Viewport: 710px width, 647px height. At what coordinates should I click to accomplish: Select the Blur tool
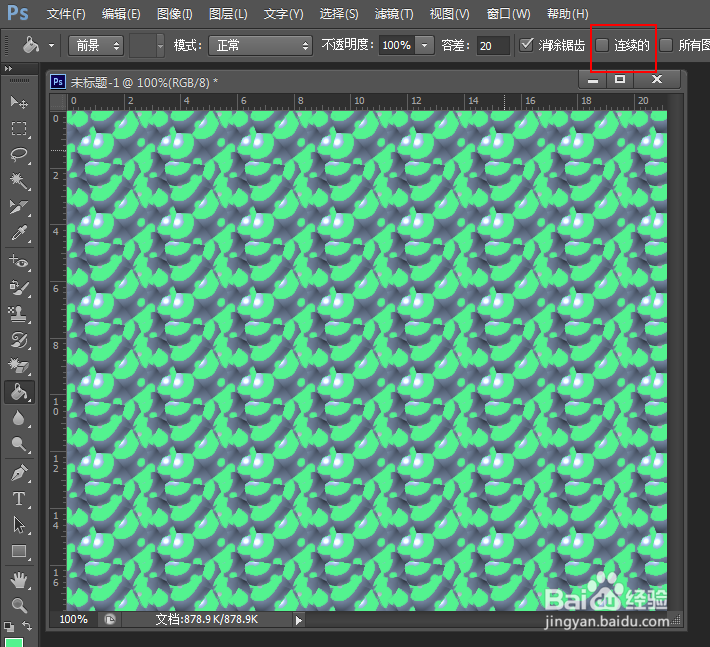(x=19, y=418)
